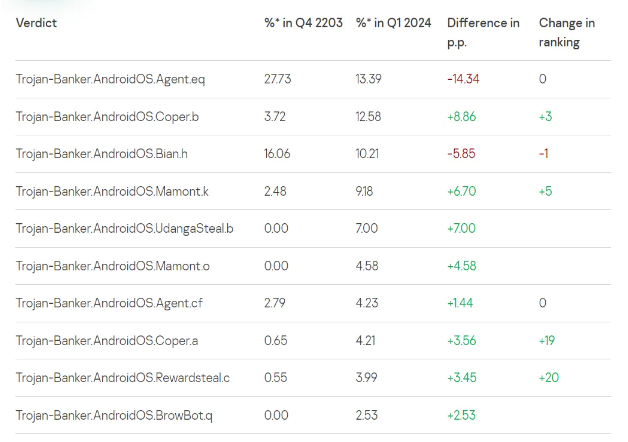
Task: Click the 27.73 Q4 percentage cell
Action: (x=277, y=79)
